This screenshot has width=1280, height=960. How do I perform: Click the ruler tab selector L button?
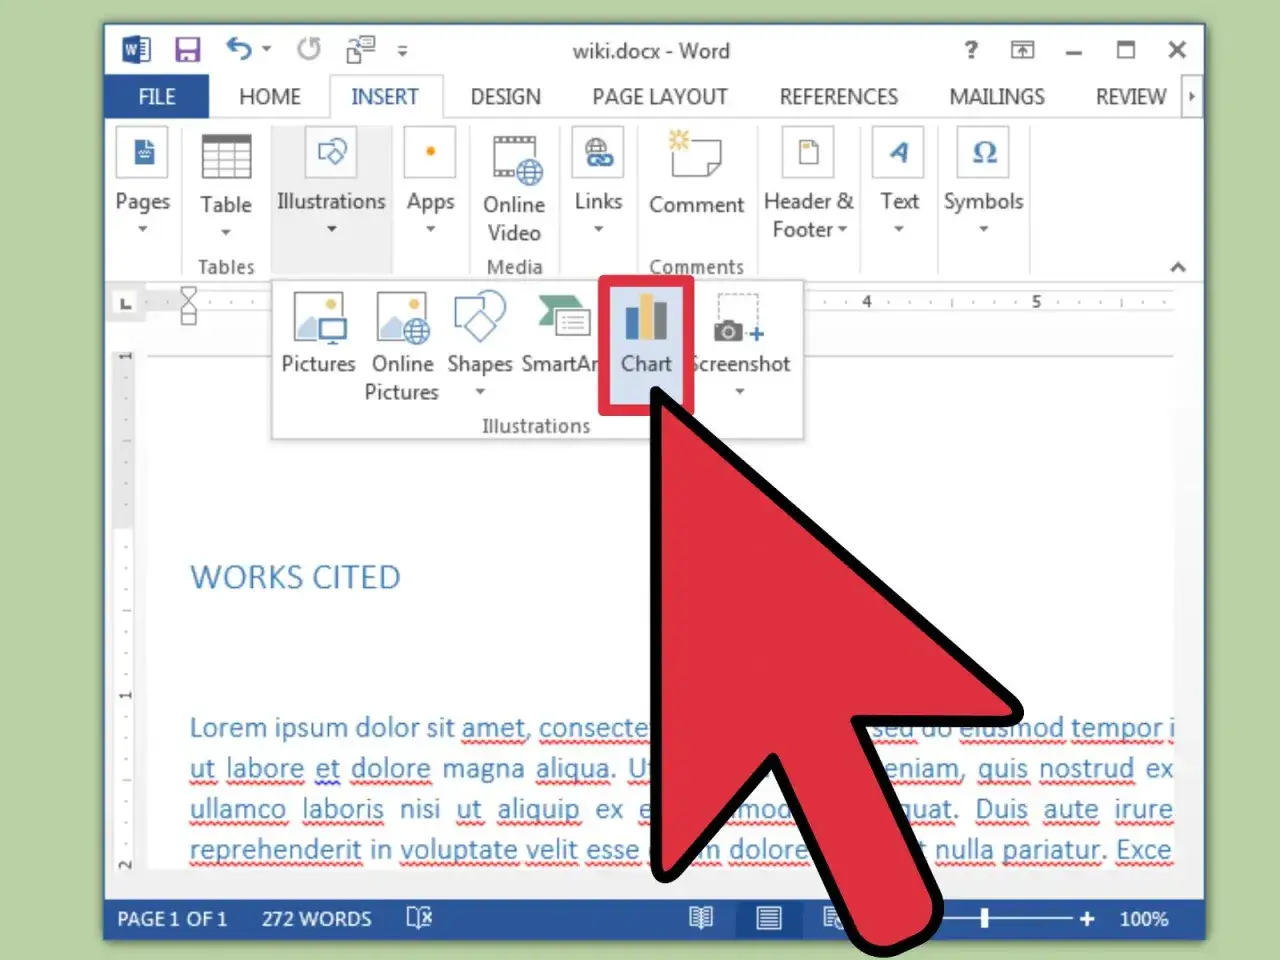[125, 302]
